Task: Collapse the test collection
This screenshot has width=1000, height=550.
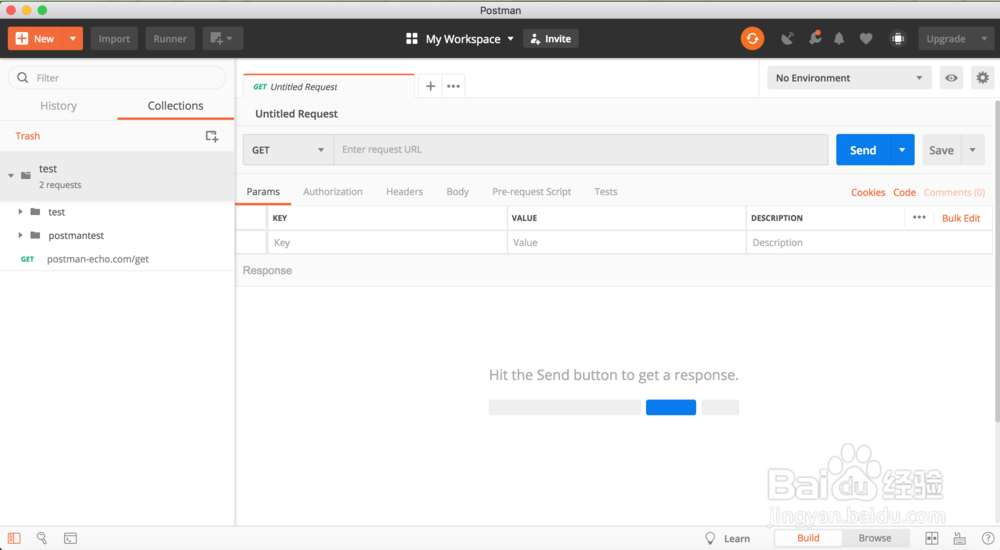Action: (11, 175)
